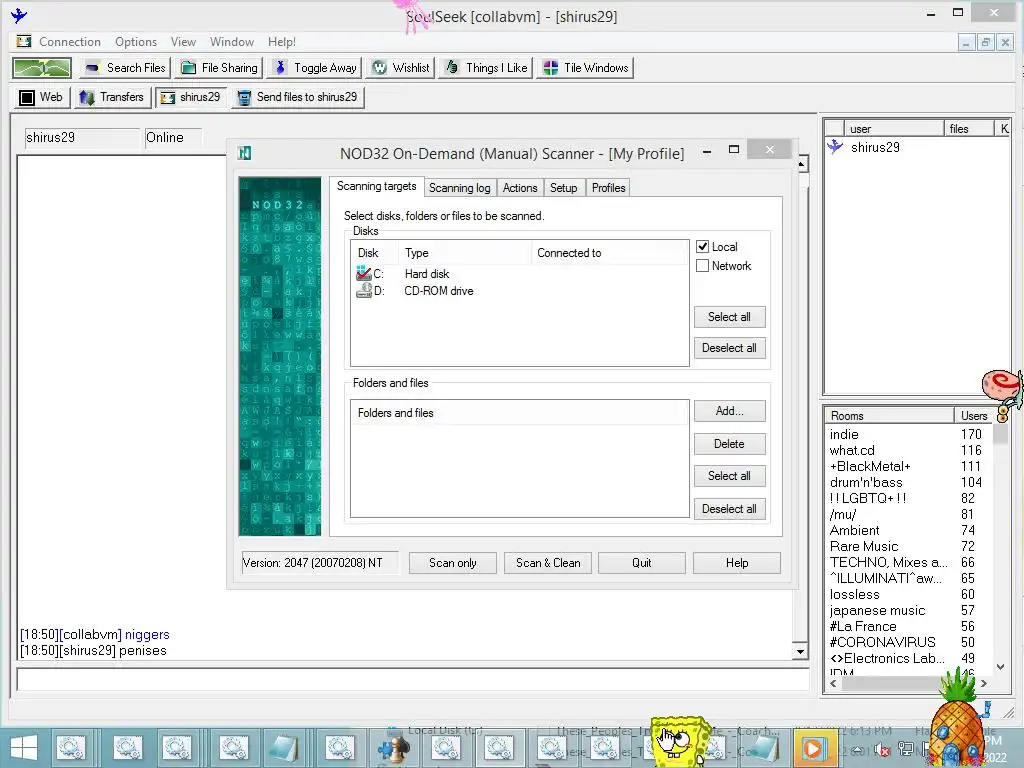The height and width of the screenshot is (768, 1024).
Task: Select the drum'n'bass room
Action: [866, 483]
